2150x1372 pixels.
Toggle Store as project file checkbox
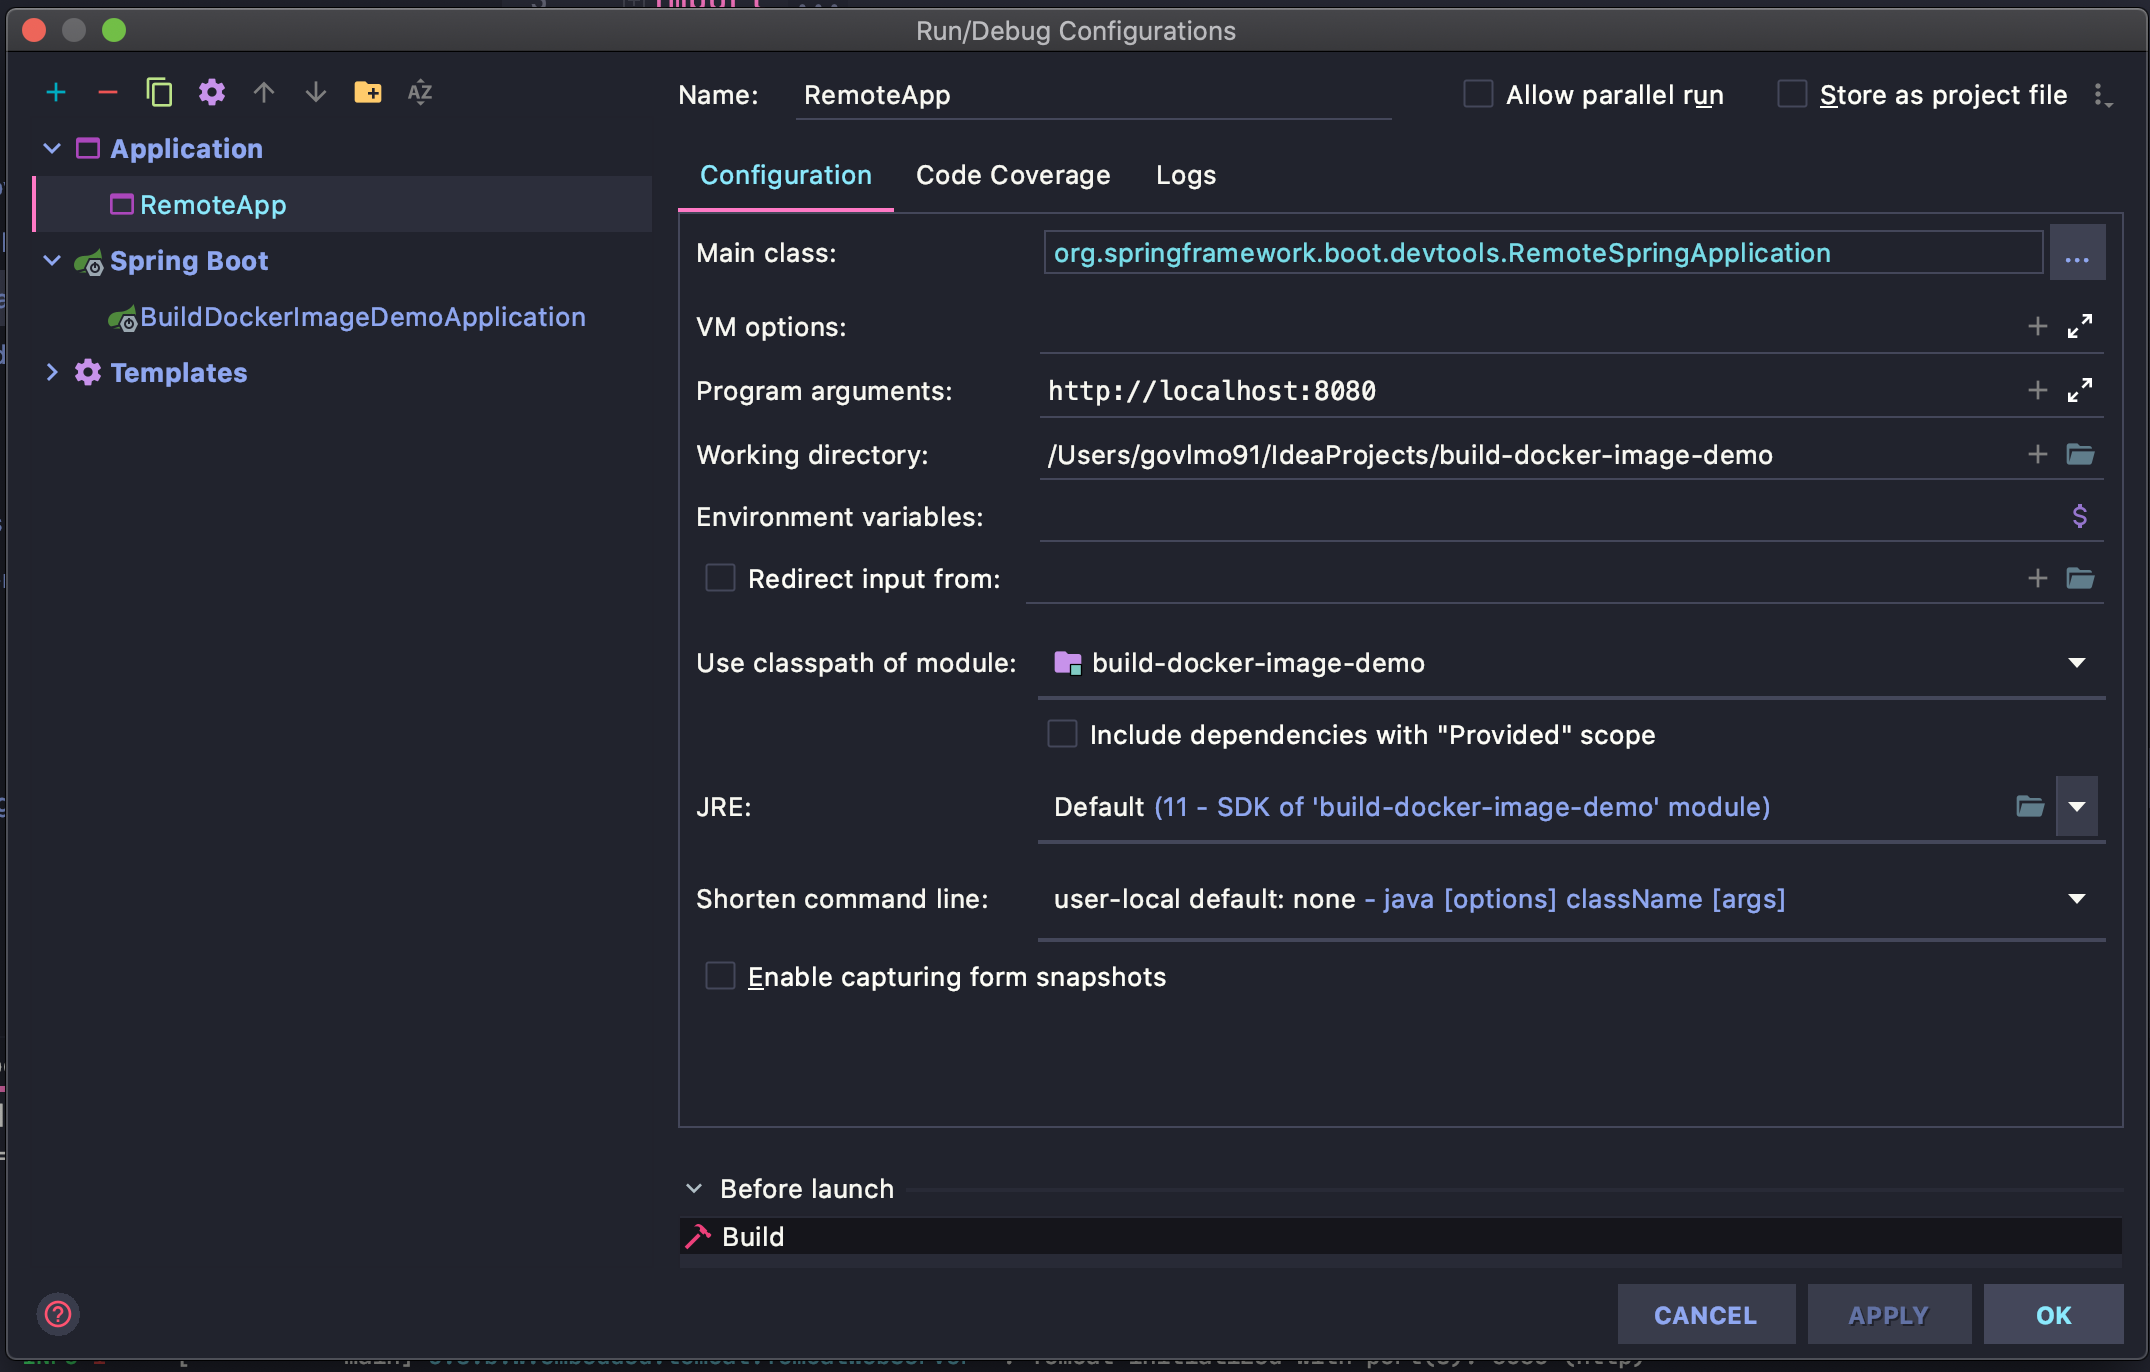[x=1792, y=95]
